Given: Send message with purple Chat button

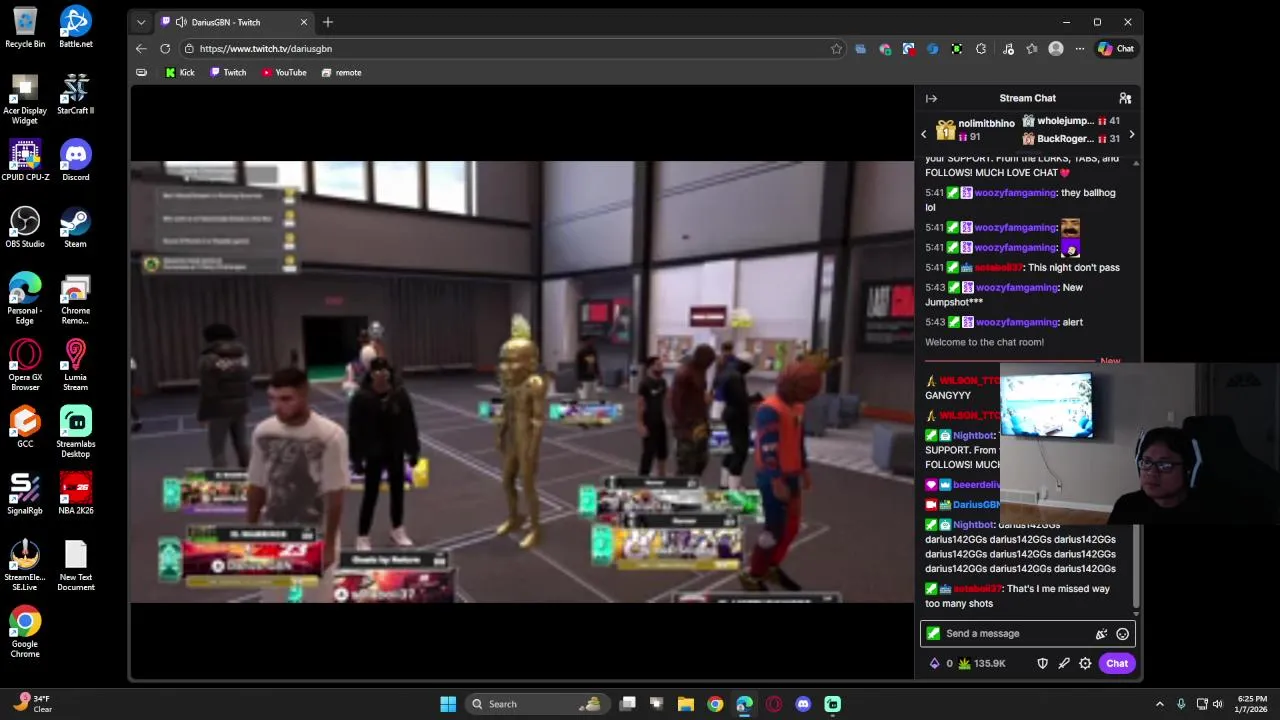Looking at the screenshot, I should (1117, 663).
